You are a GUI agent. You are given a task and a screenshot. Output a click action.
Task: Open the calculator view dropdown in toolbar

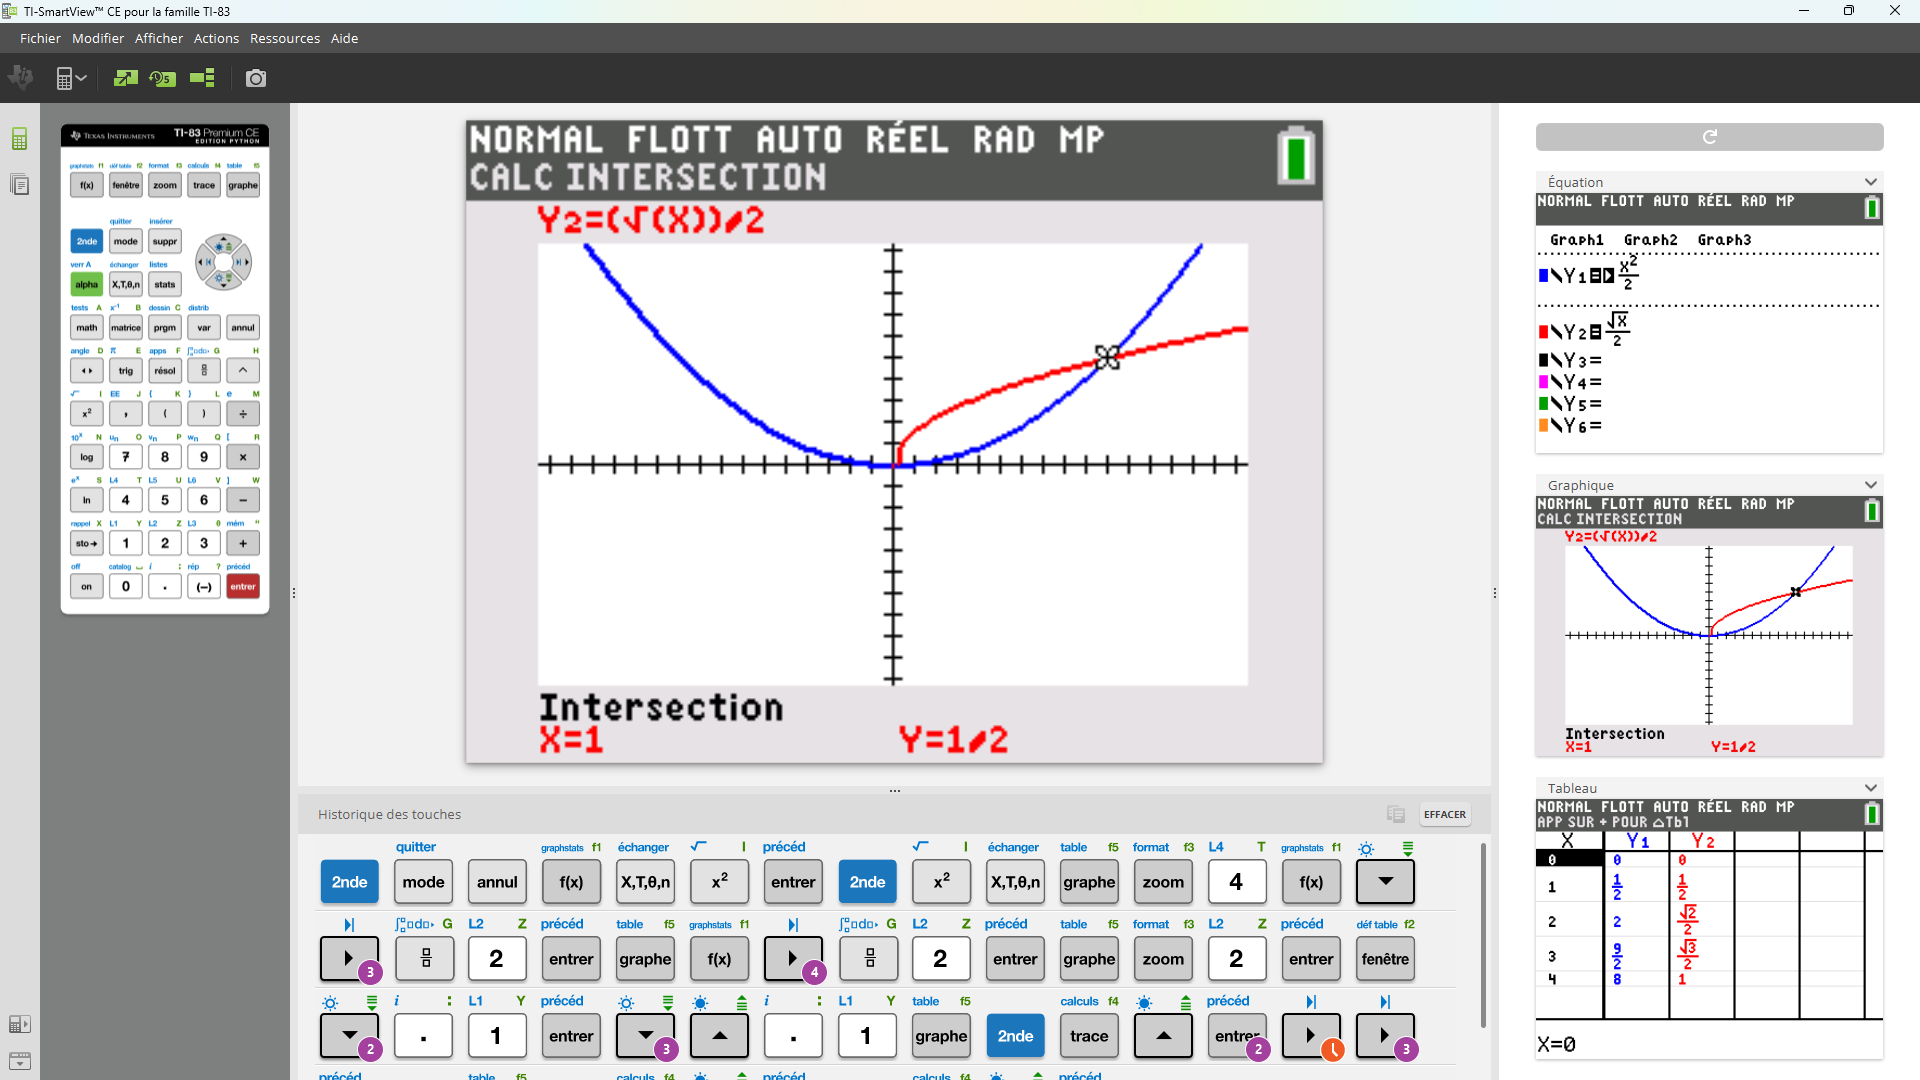[x=71, y=78]
